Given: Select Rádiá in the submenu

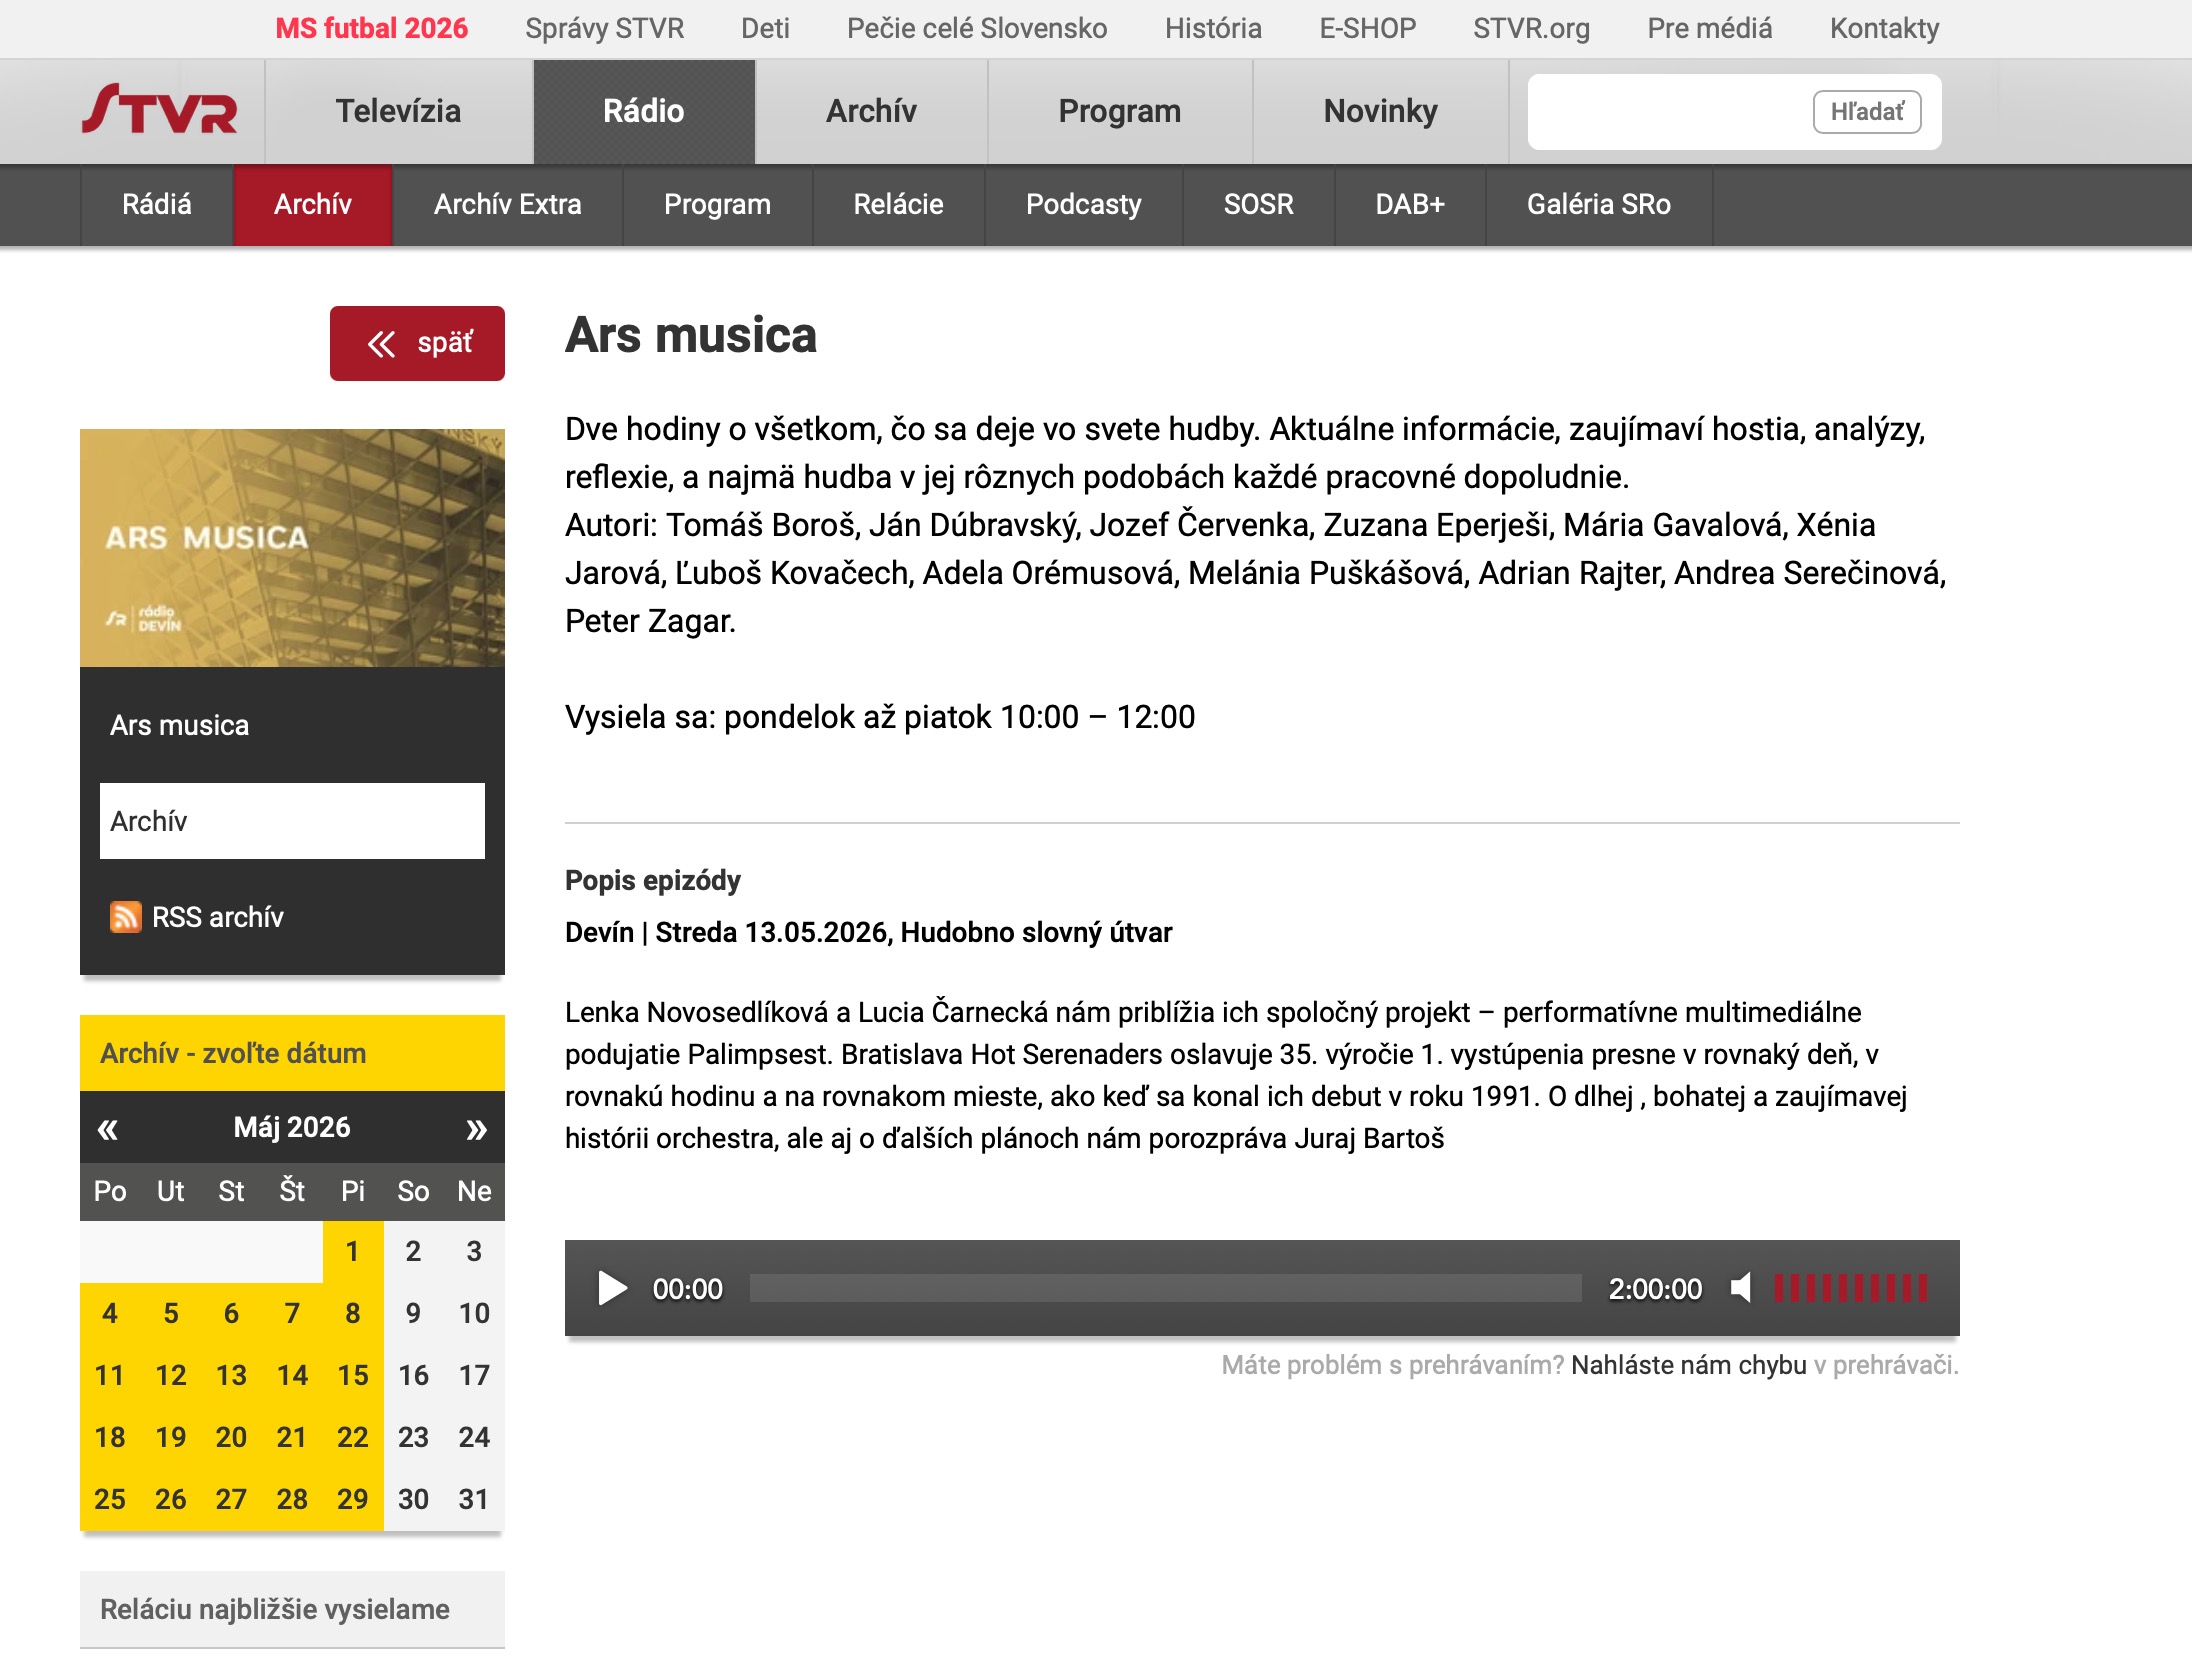Looking at the screenshot, I should tap(157, 205).
